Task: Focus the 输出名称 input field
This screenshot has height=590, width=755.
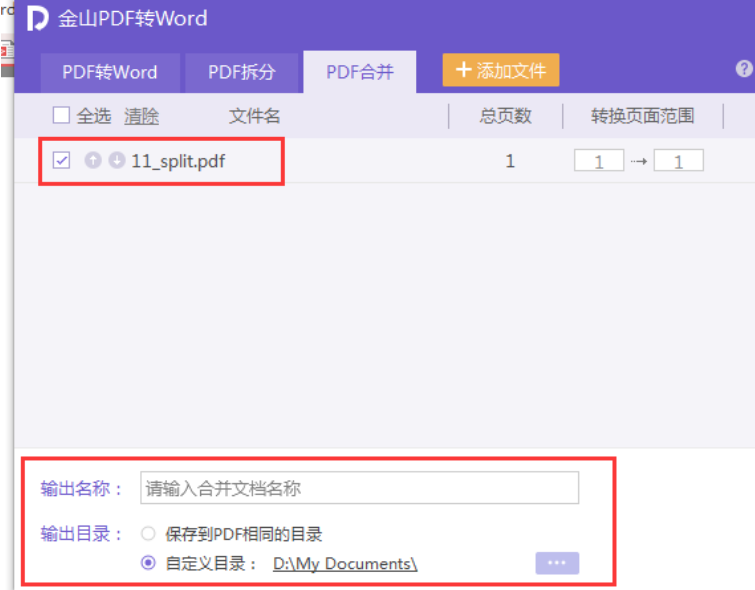Action: (x=360, y=488)
